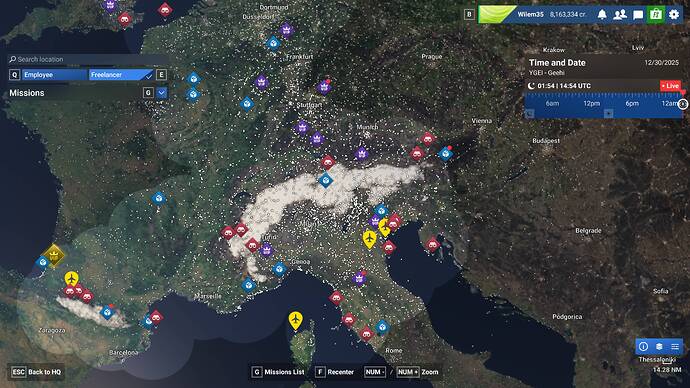Click the Missions heading
This screenshot has width=690, height=388.
pos(27,93)
